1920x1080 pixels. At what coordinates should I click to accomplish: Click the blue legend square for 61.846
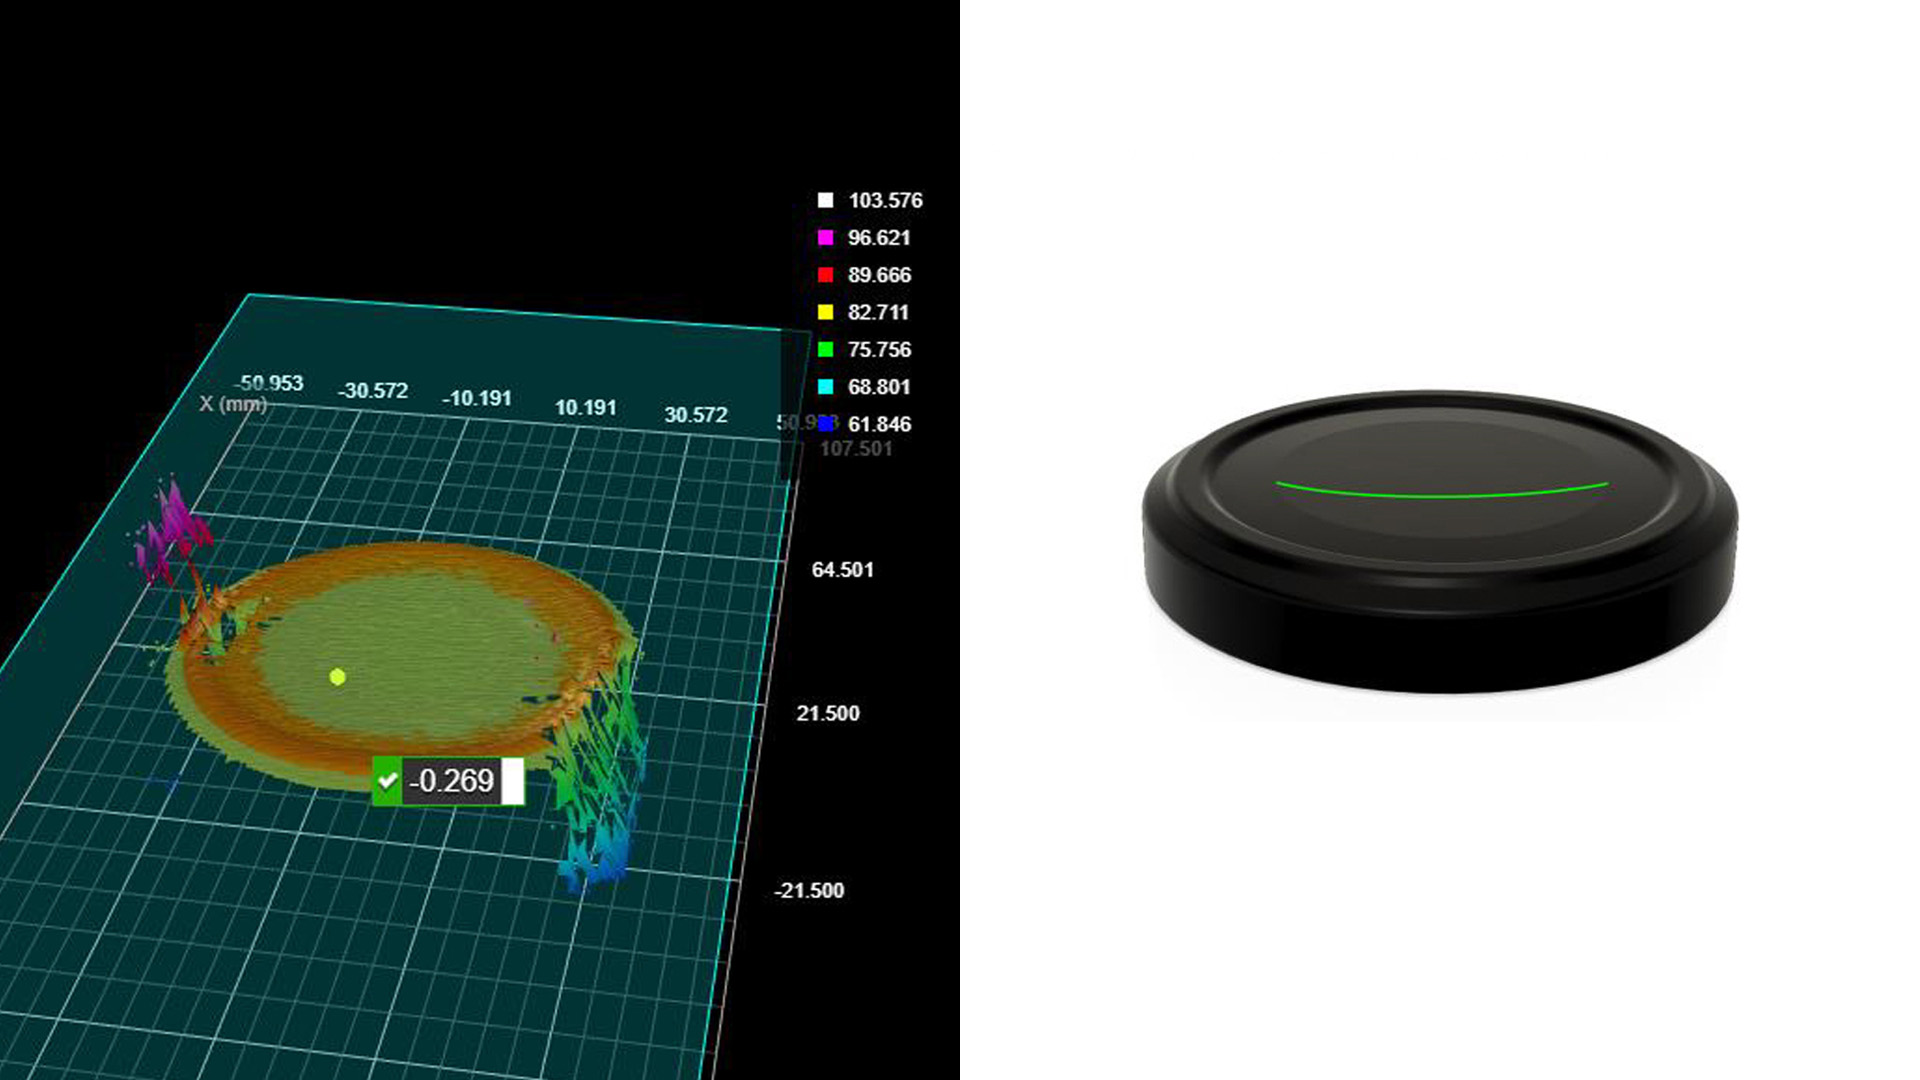click(x=826, y=424)
